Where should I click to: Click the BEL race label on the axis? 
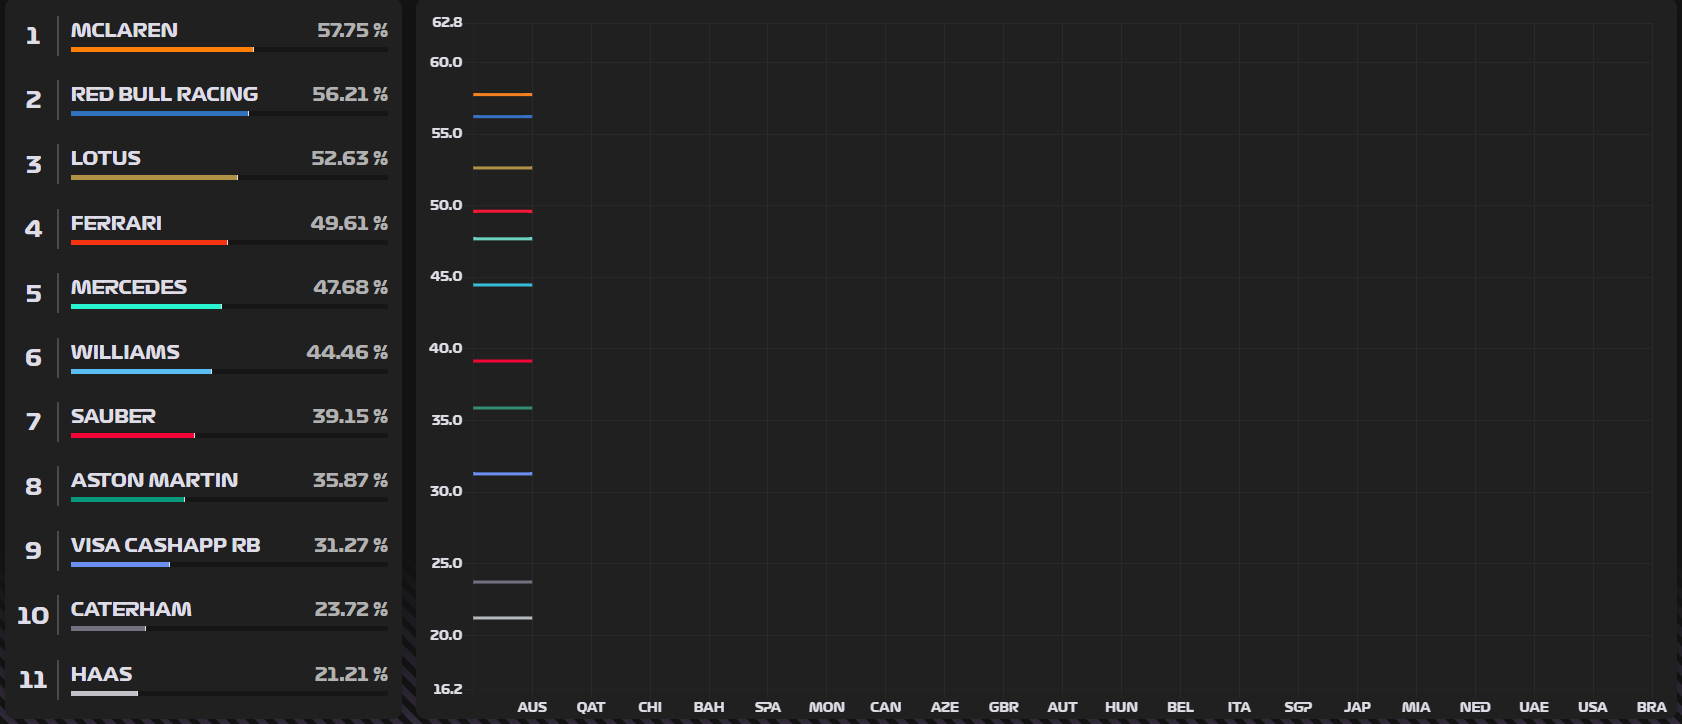1180,707
